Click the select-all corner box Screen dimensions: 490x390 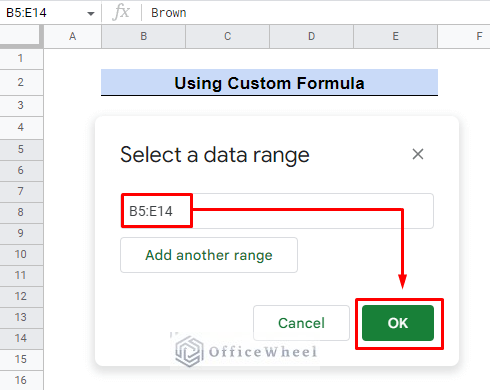tap(21, 36)
